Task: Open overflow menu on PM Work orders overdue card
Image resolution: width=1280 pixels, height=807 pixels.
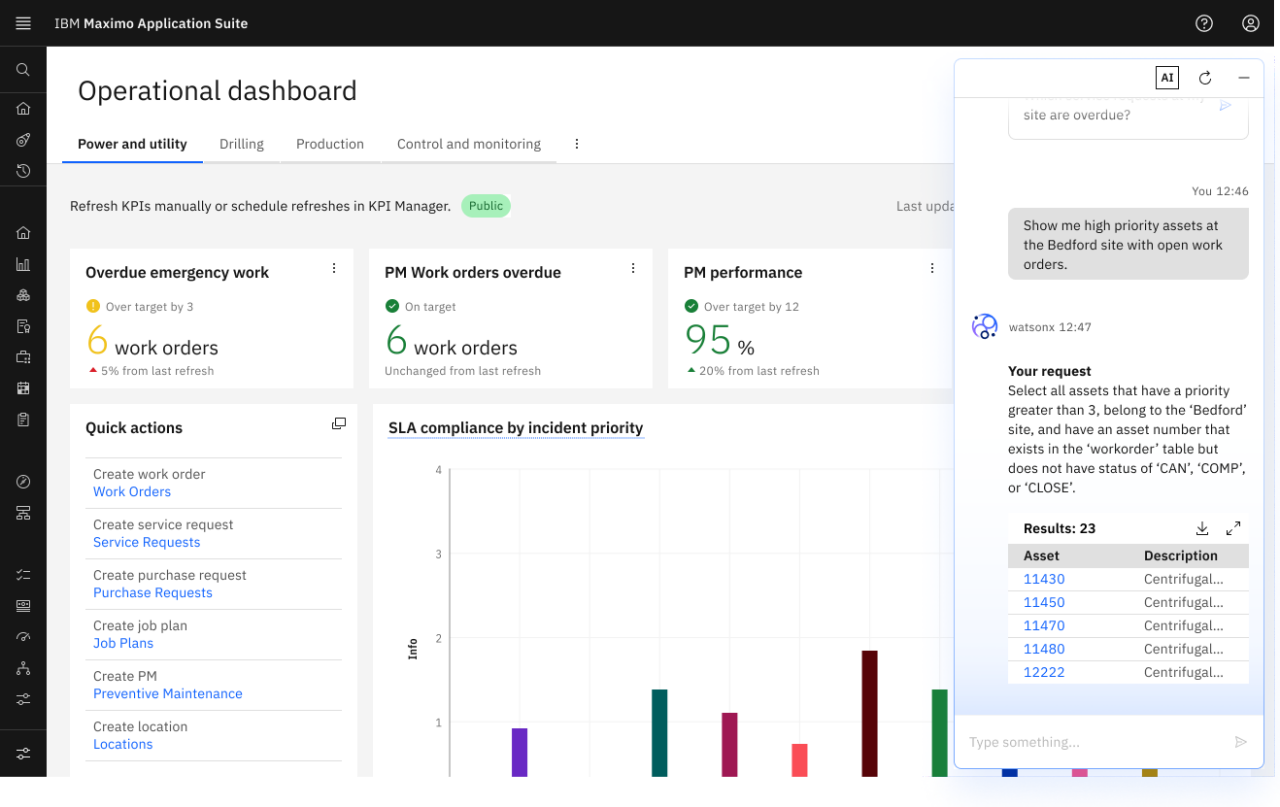Action: pyautogui.click(x=633, y=268)
